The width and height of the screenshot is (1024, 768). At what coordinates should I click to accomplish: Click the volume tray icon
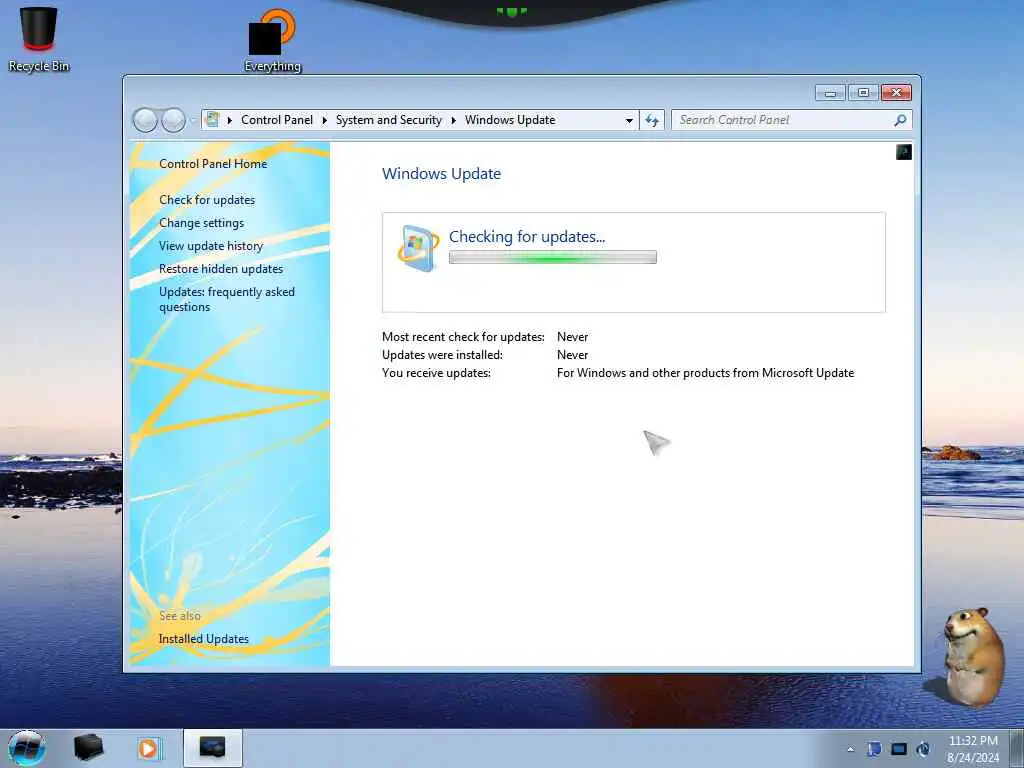tap(923, 749)
